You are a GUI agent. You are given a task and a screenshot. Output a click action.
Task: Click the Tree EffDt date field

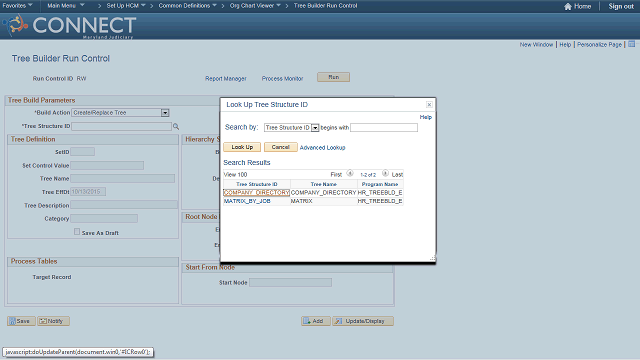tap(88, 191)
